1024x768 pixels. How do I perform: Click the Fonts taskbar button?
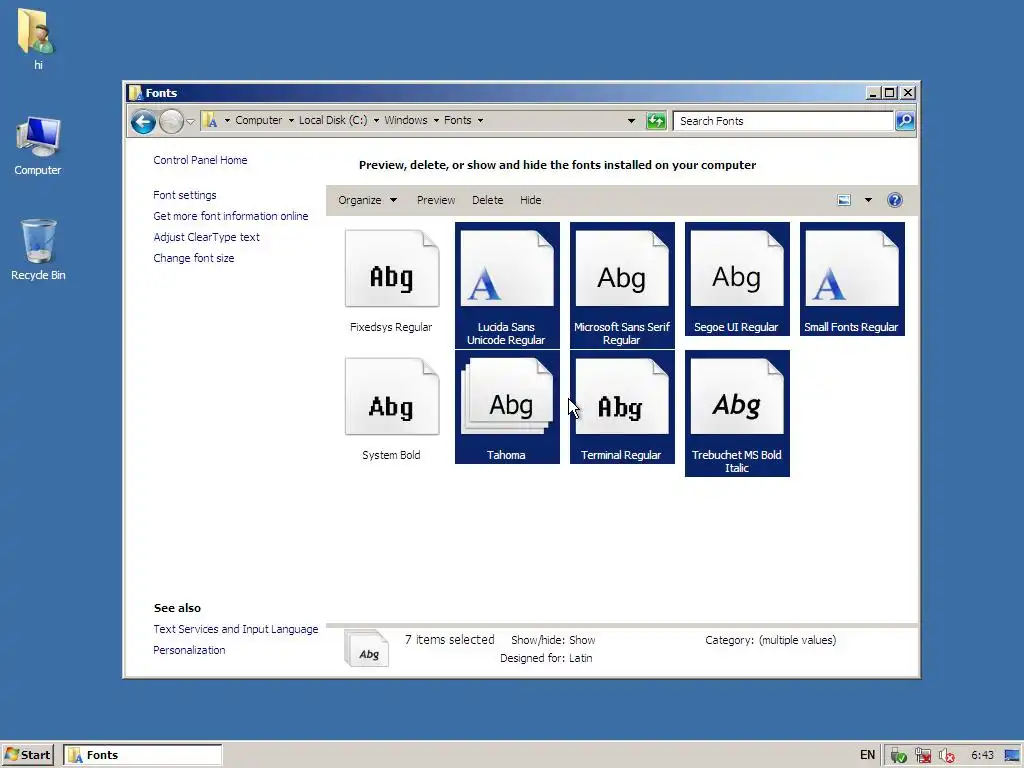(143, 755)
